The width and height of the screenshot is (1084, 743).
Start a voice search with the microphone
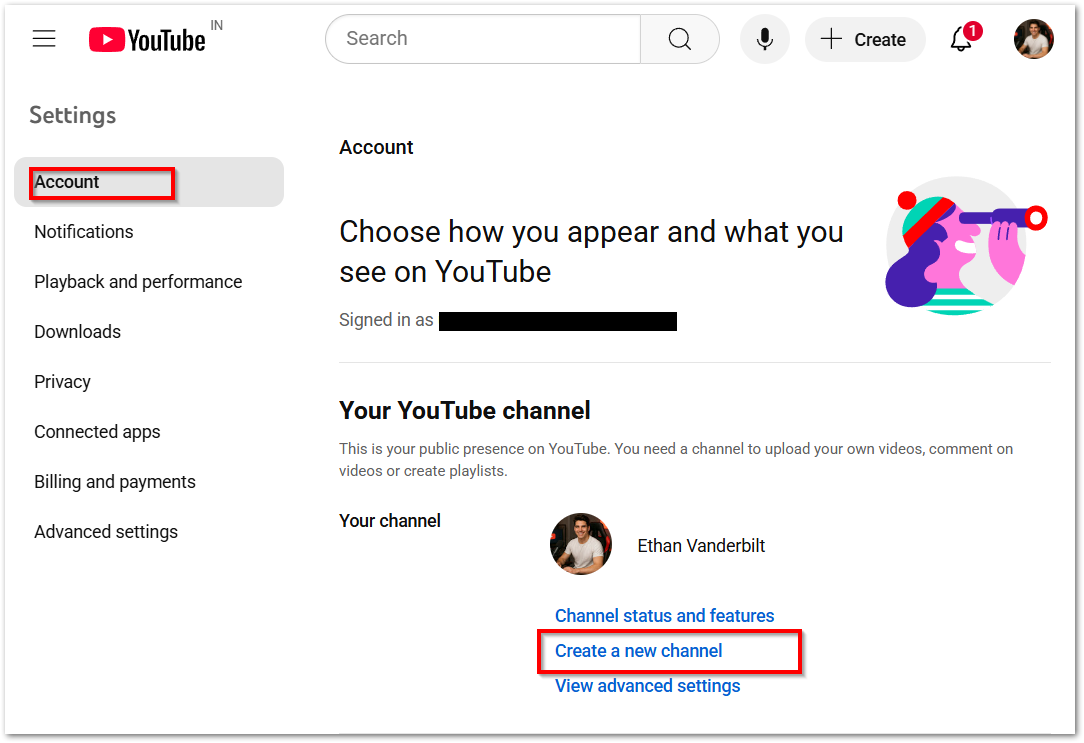tap(764, 39)
